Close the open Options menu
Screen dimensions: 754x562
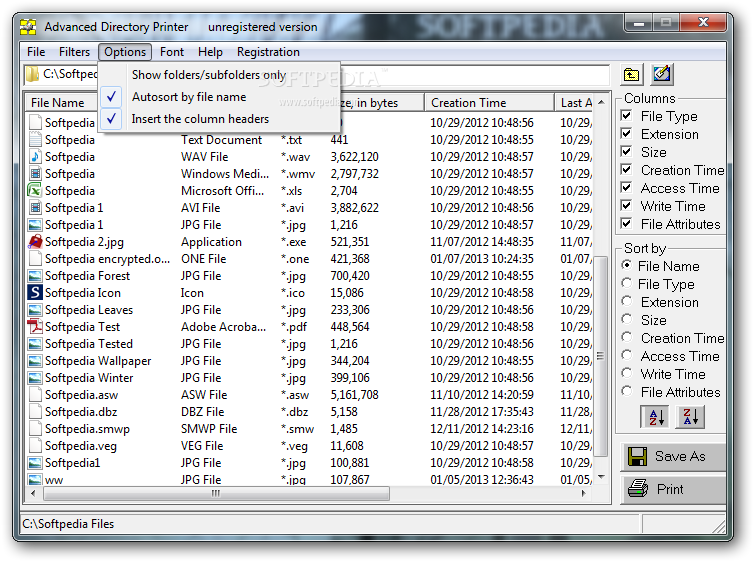pos(125,52)
